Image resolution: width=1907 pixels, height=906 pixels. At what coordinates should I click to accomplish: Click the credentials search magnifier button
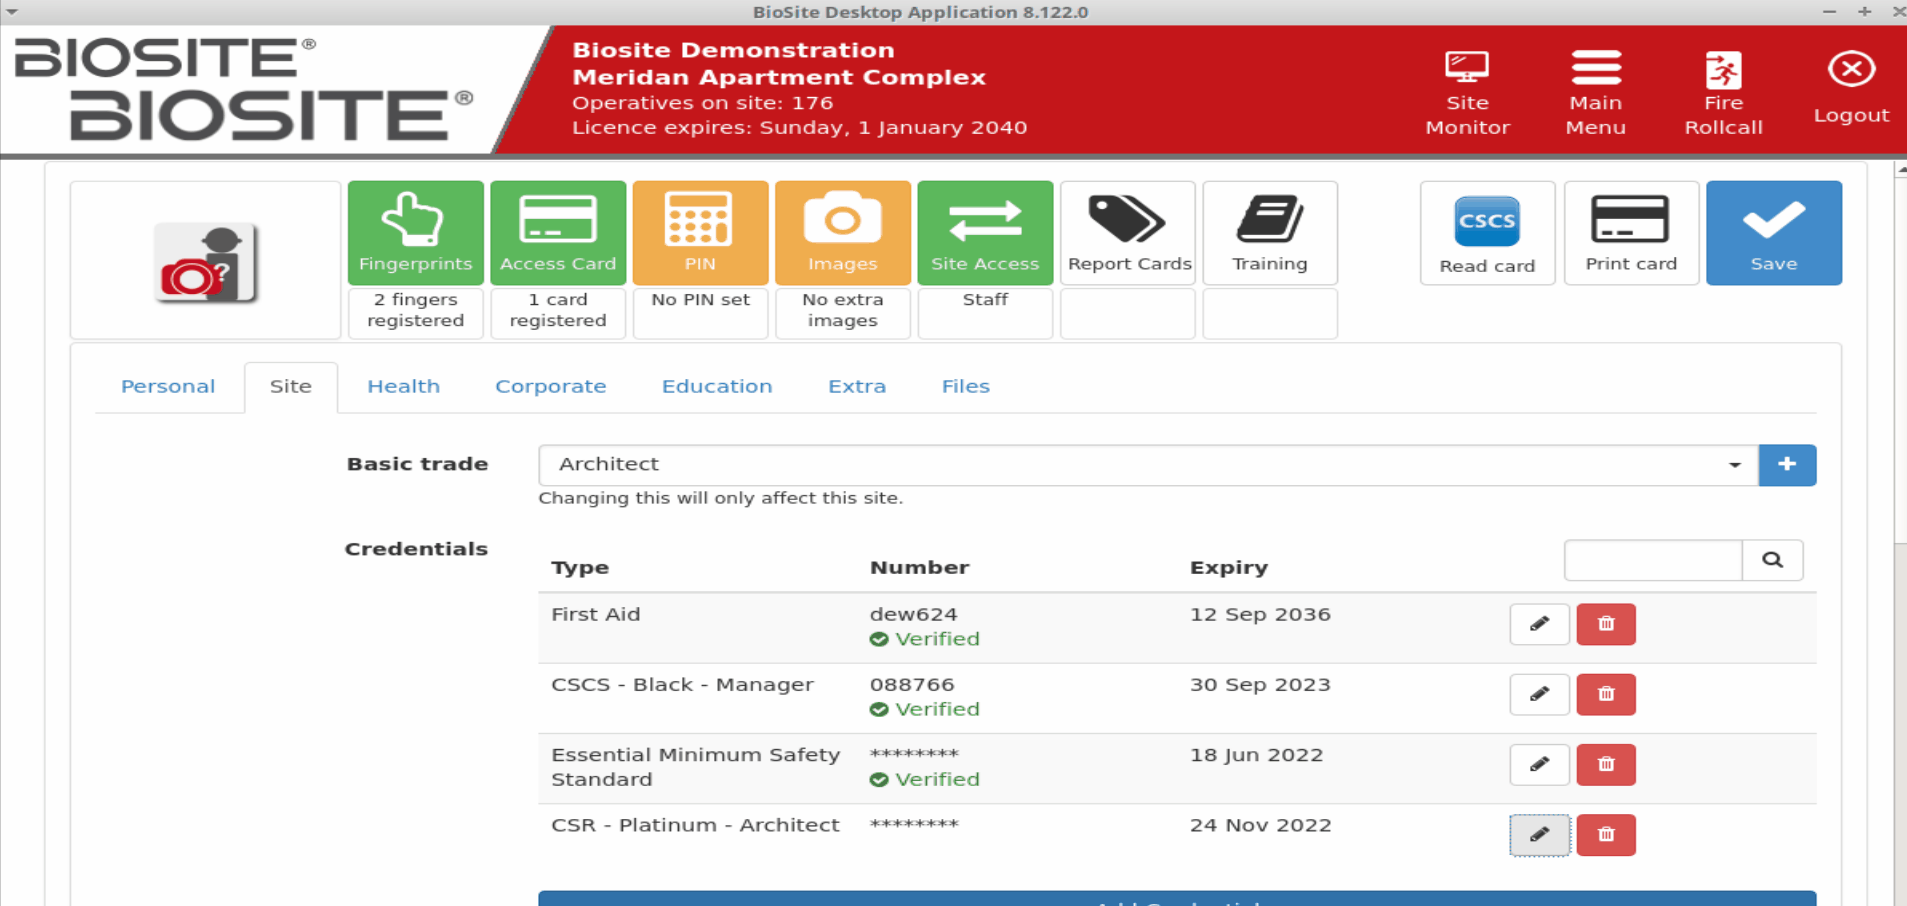pos(1772,560)
